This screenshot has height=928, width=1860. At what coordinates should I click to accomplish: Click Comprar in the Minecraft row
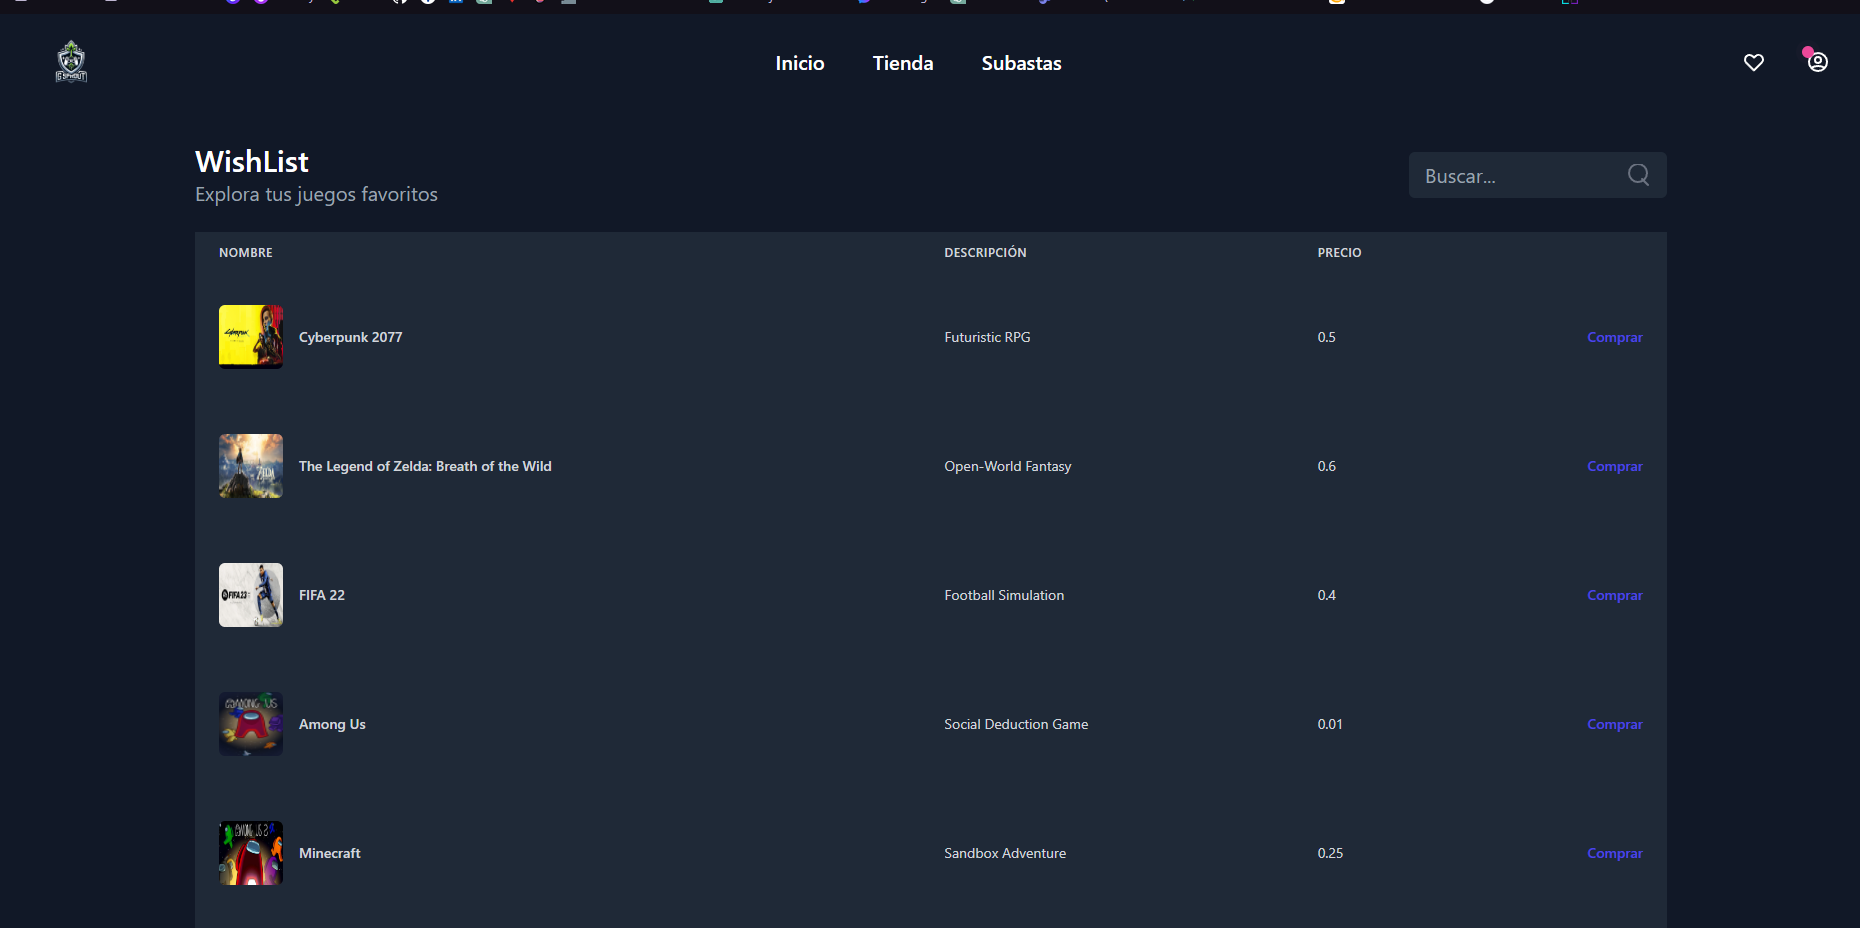pos(1614,853)
